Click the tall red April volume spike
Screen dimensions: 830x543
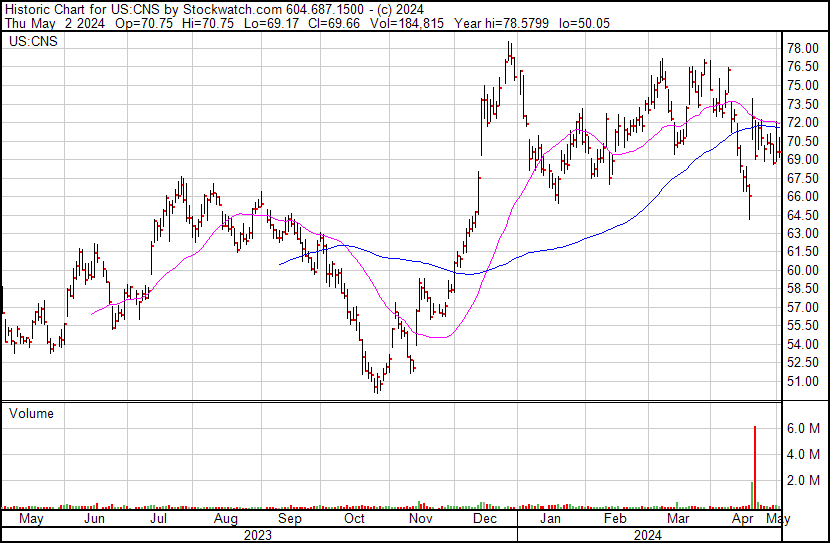(754, 466)
